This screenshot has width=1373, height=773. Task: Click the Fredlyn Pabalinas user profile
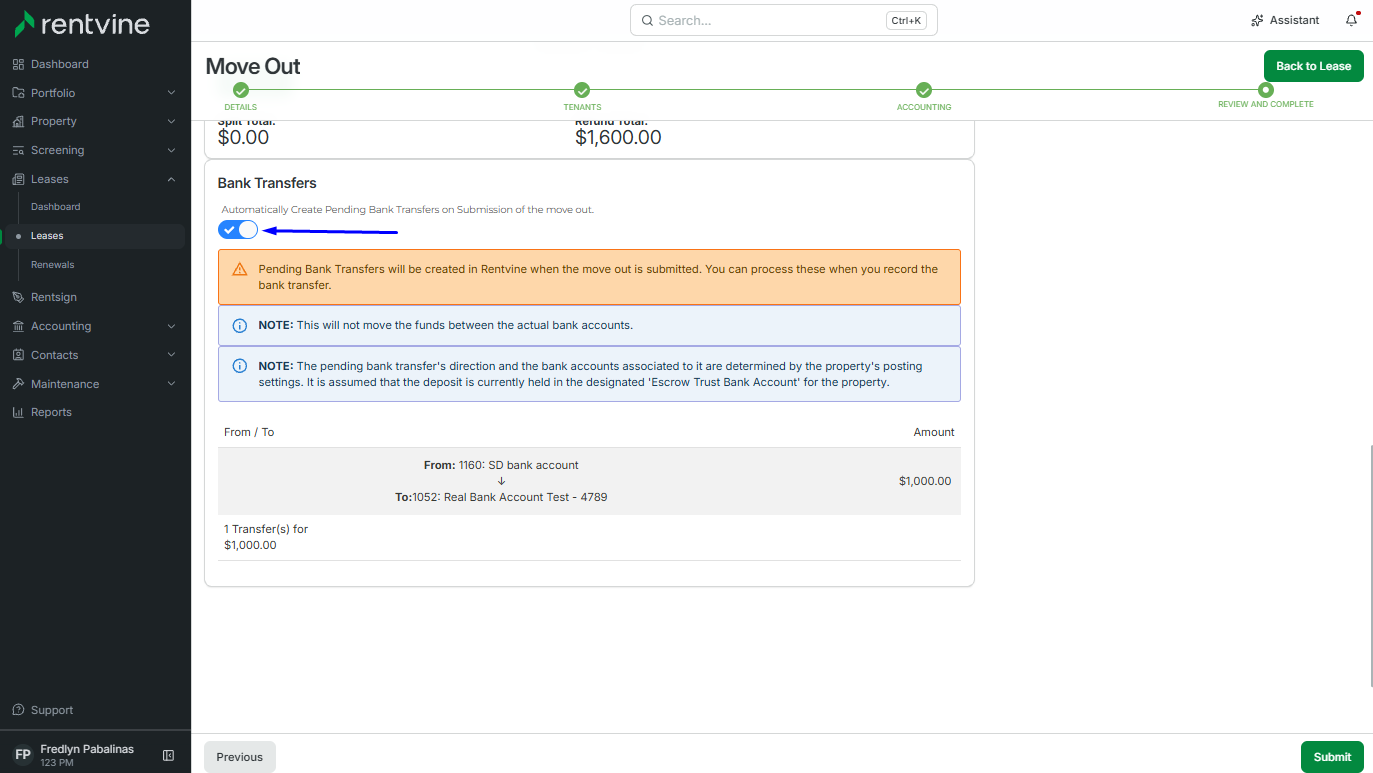[86, 755]
